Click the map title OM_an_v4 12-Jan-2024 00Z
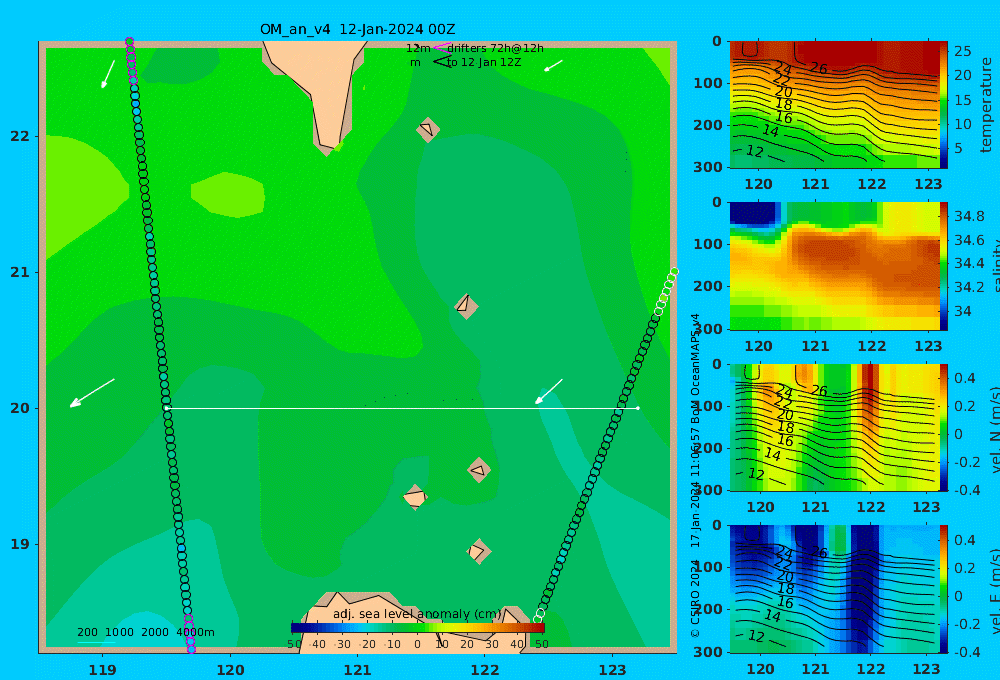The width and height of the screenshot is (1000, 680). (x=357, y=29)
